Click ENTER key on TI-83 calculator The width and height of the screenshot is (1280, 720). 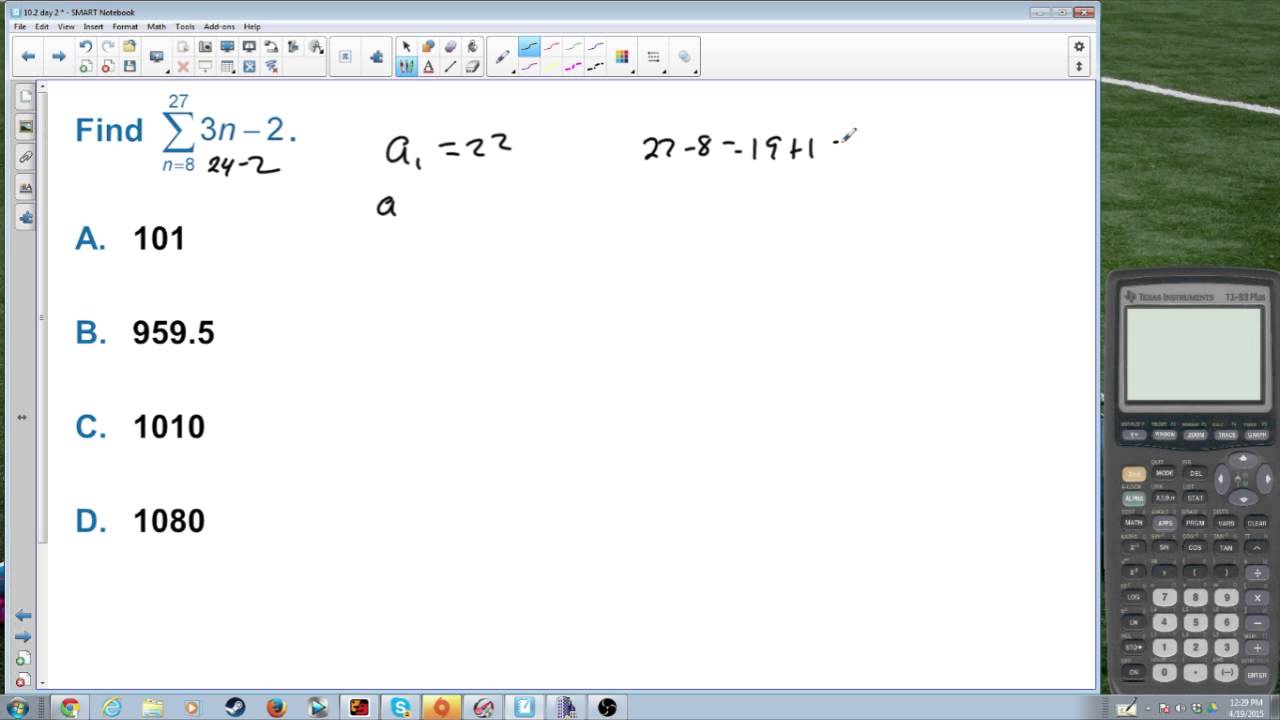1256,674
